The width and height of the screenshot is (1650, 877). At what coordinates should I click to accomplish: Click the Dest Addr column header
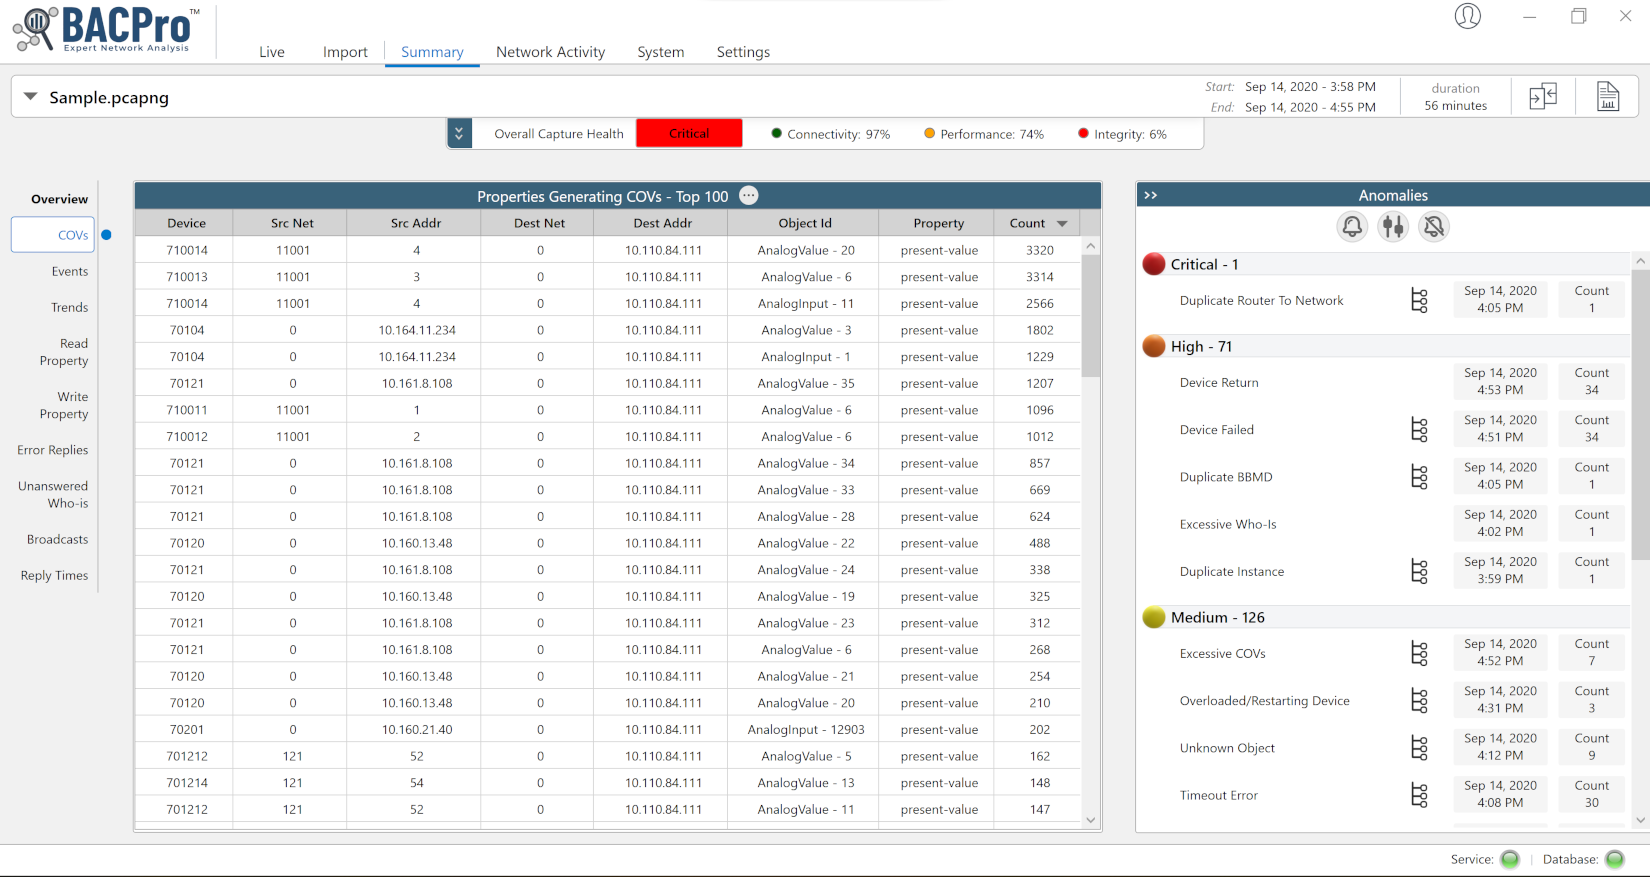[x=662, y=223]
